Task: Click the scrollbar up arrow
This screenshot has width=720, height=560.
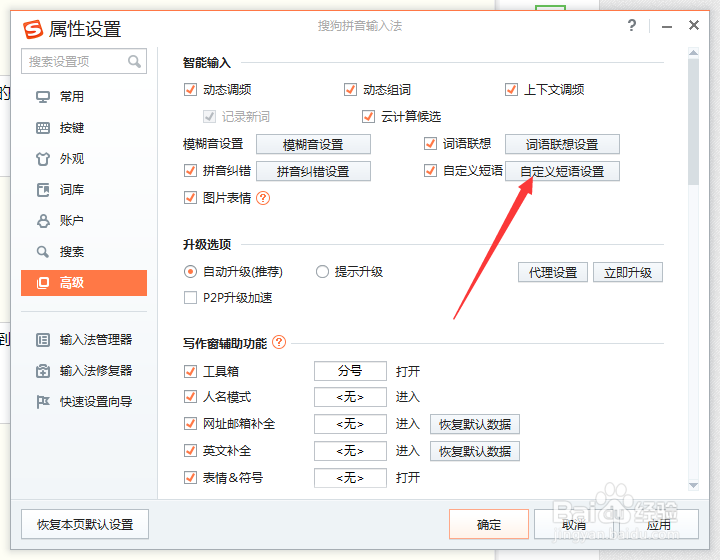Action: point(693,53)
